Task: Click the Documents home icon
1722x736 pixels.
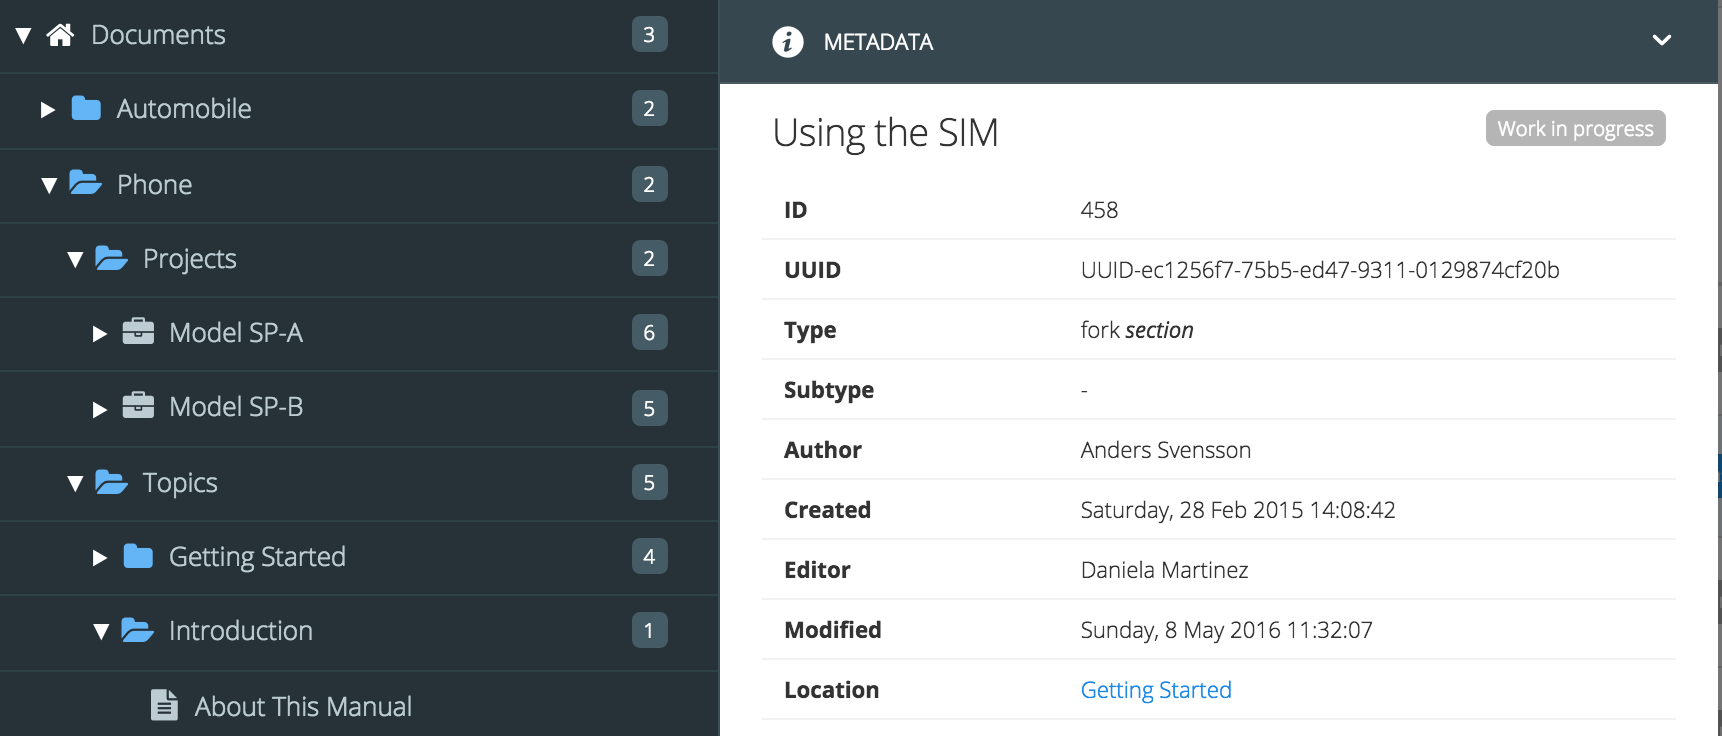Action: (x=60, y=35)
